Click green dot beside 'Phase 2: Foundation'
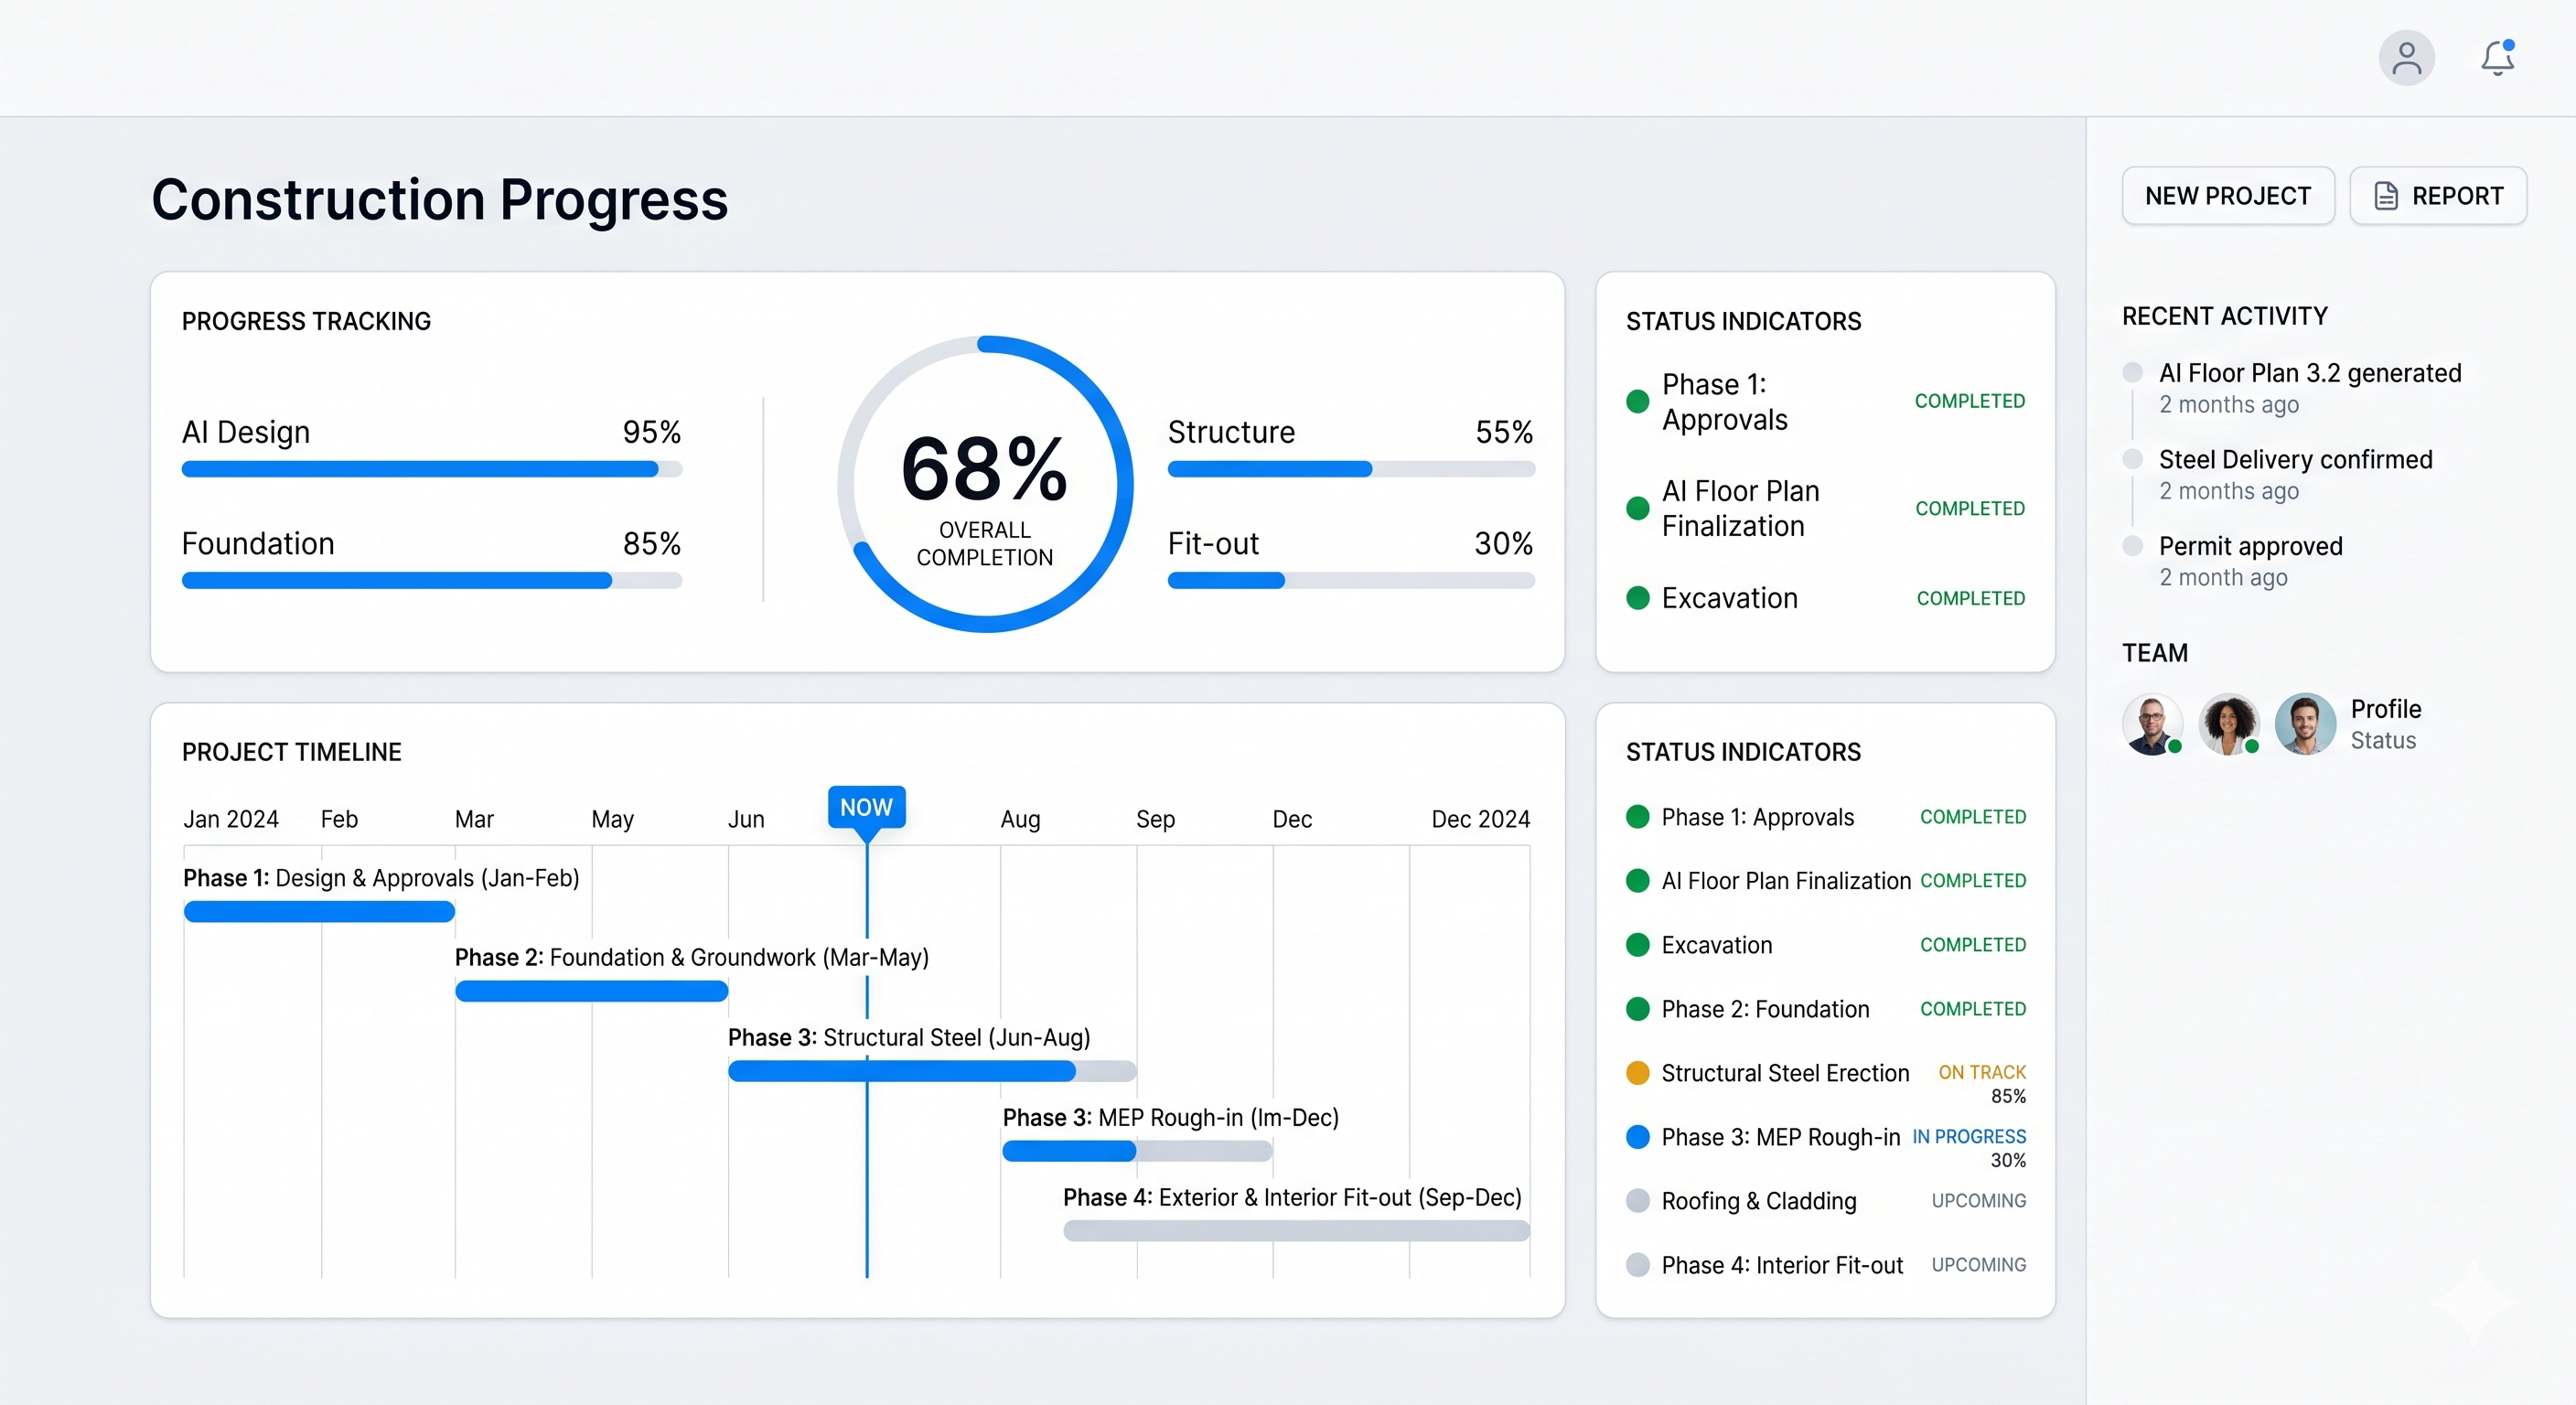The image size is (2576, 1405). pyautogui.click(x=1638, y=1009)
